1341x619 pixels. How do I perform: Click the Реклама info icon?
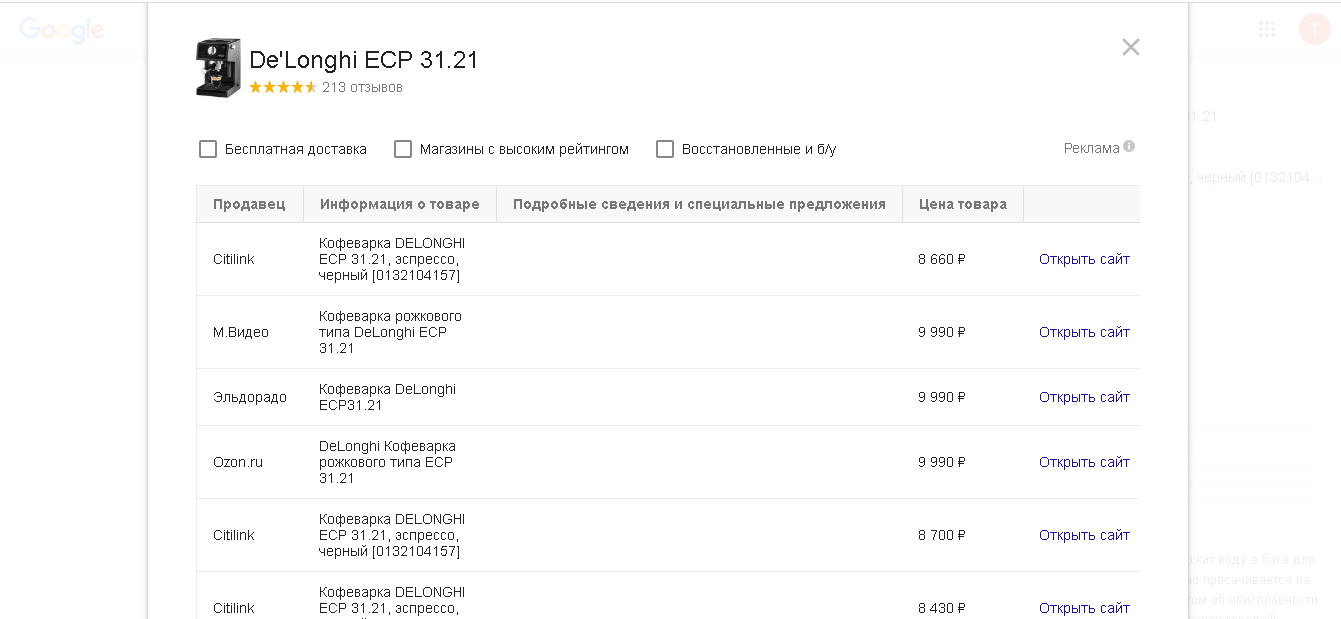tap(1129, 147)
